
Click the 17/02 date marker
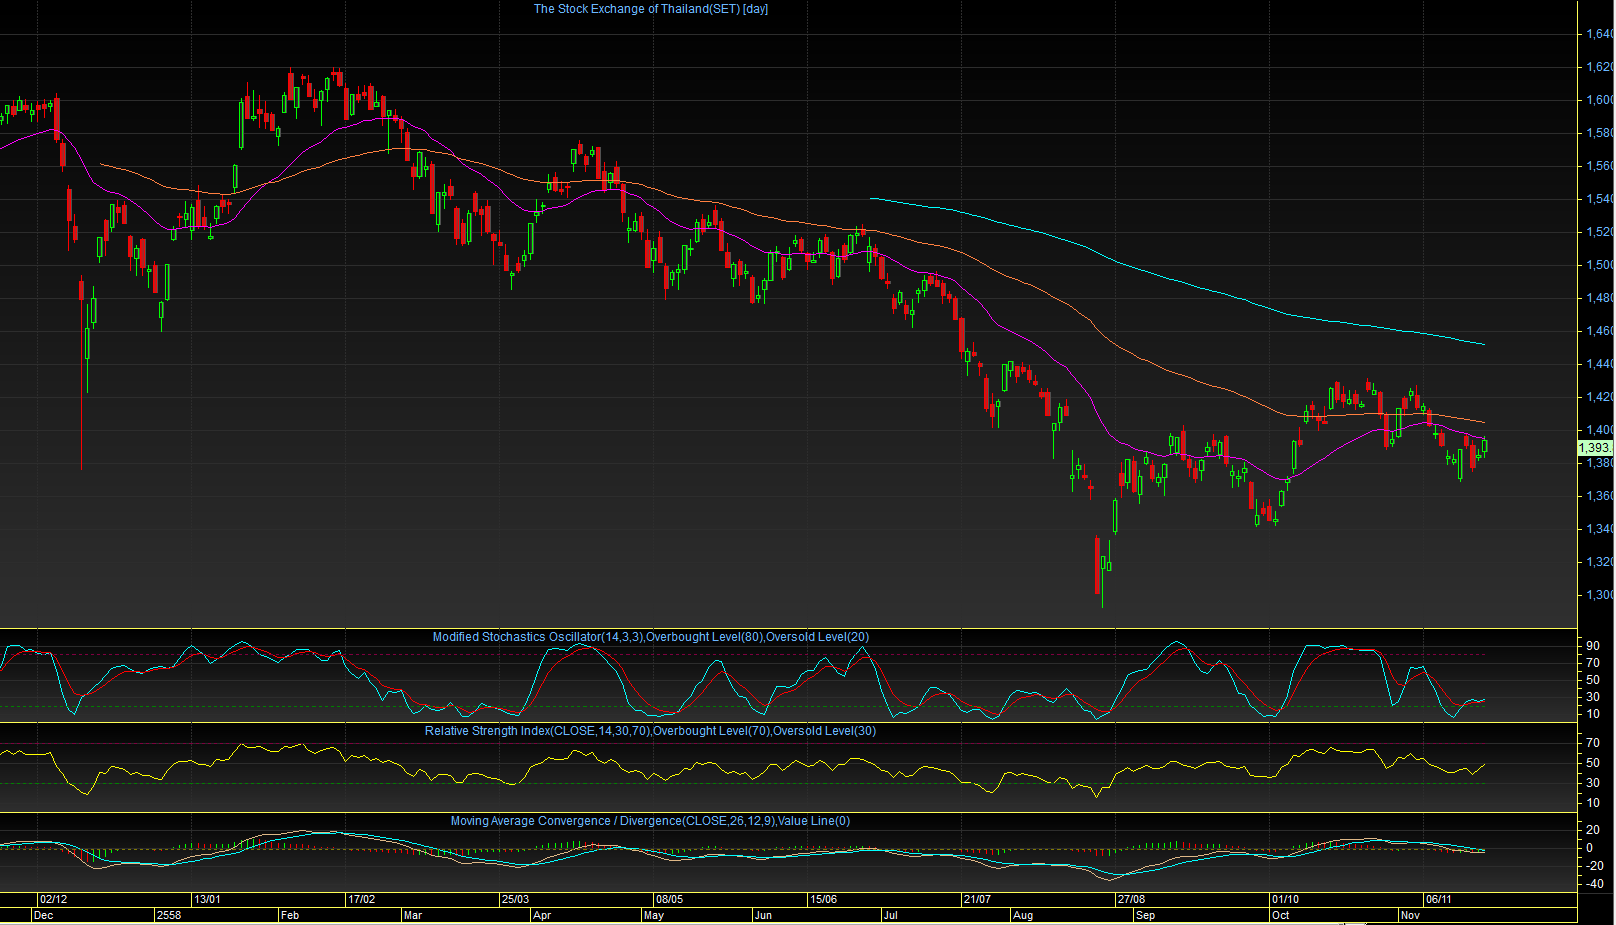(361, 899)
